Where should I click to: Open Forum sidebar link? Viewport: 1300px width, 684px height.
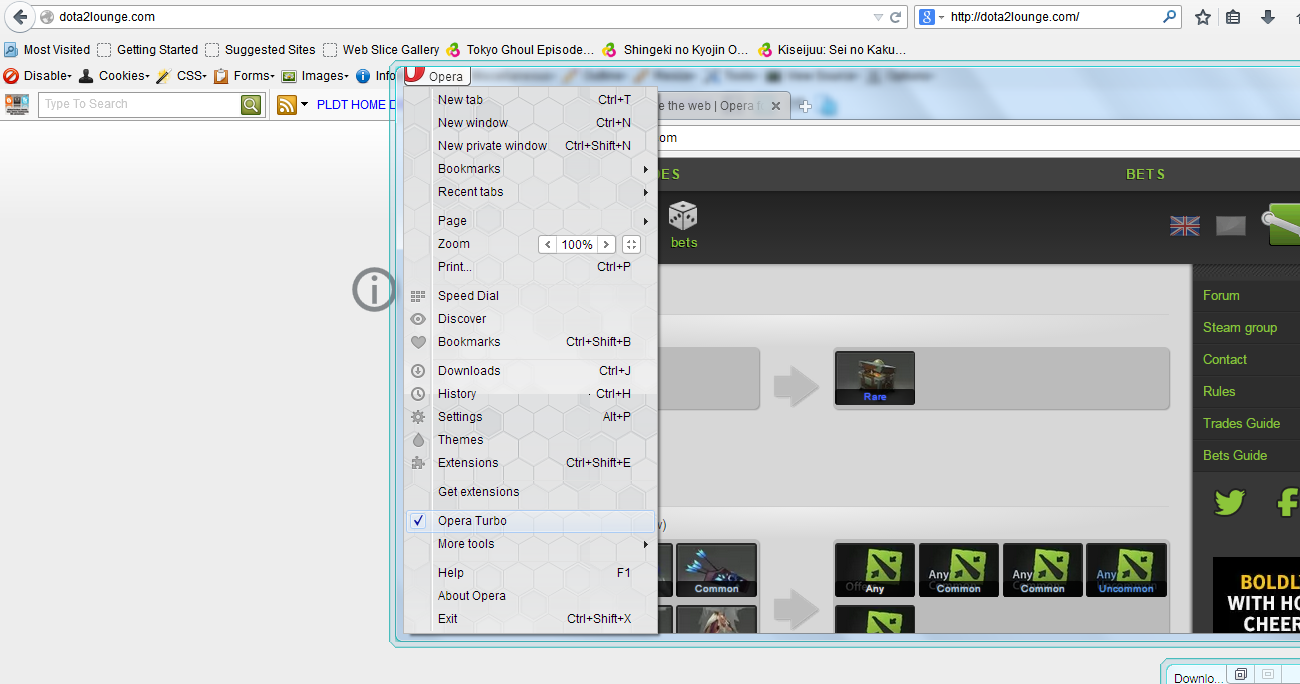pos(1221,296)
